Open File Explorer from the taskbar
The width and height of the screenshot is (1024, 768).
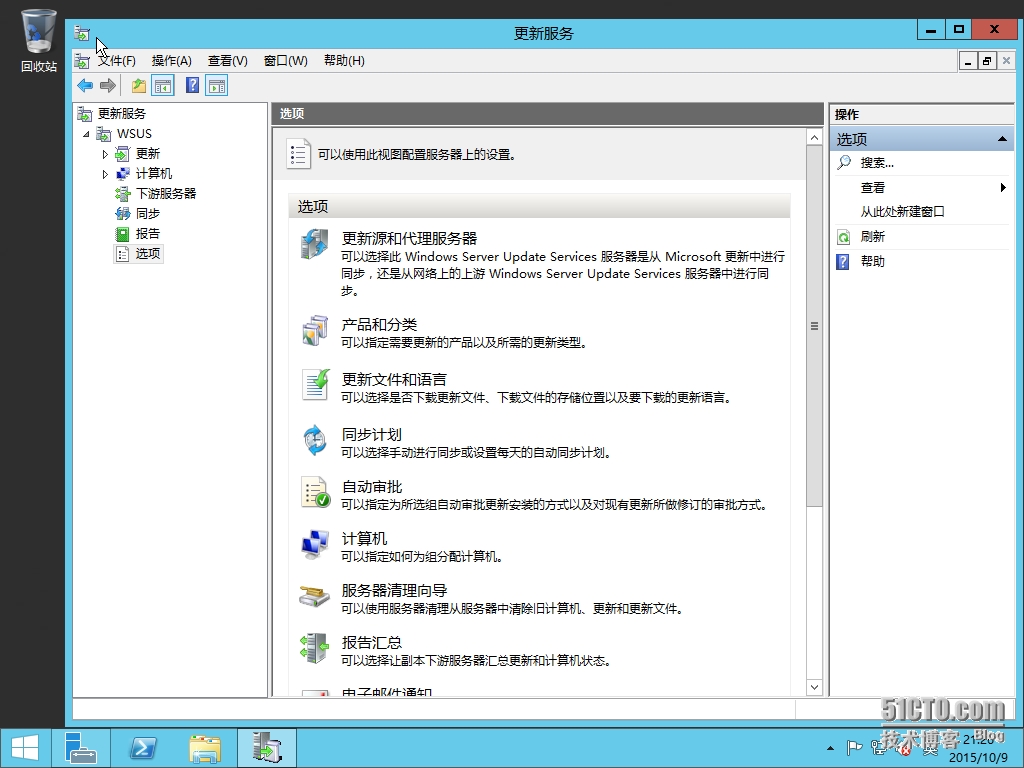(205, 748)
